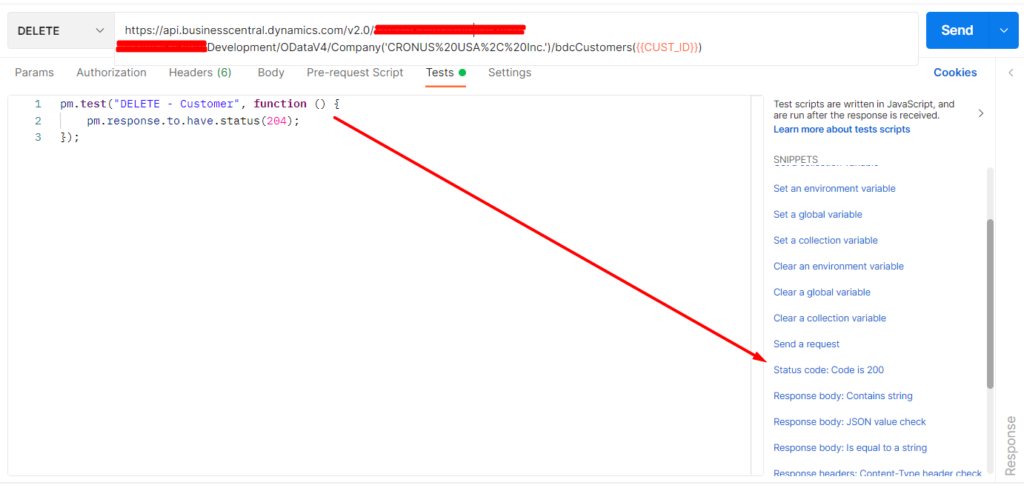The height and width of the screenshot is (488, 1024).
Task: Click the {{CUST_ID}} variable in the URL
Action: point(667,48)
